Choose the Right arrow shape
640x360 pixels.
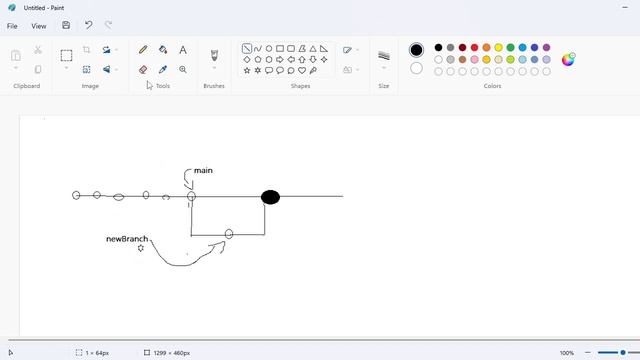coord(280,60)
